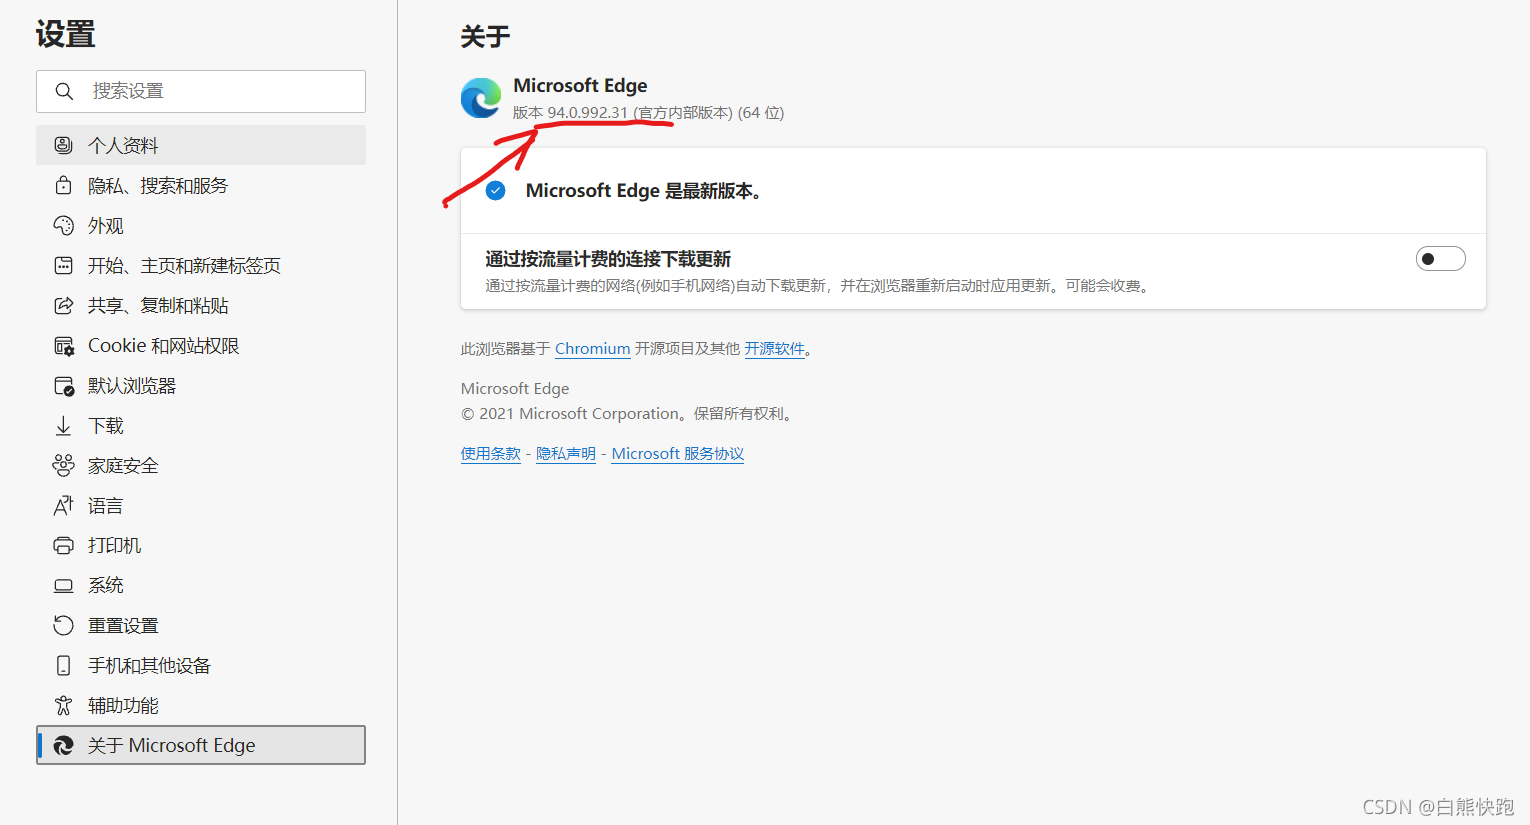Go to 默认浏览器 settings

tap(201, 385)
